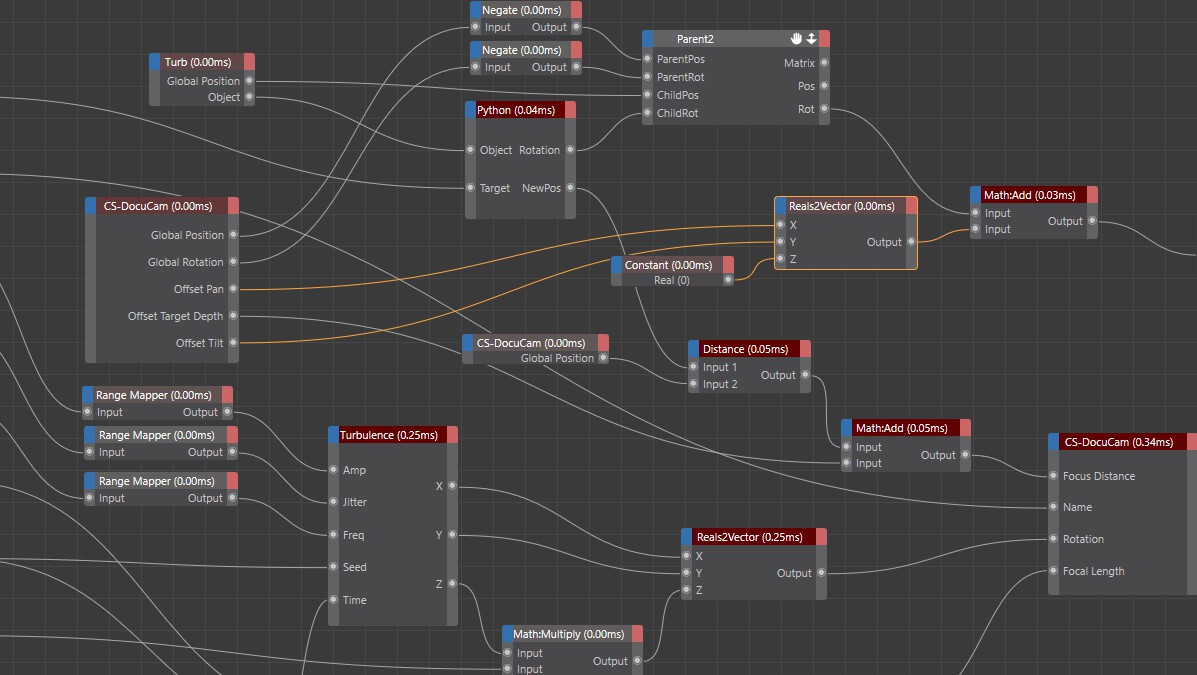Click the up-down arrow icon on Parent2
The image size is (1197, 675).
[811, 38]
